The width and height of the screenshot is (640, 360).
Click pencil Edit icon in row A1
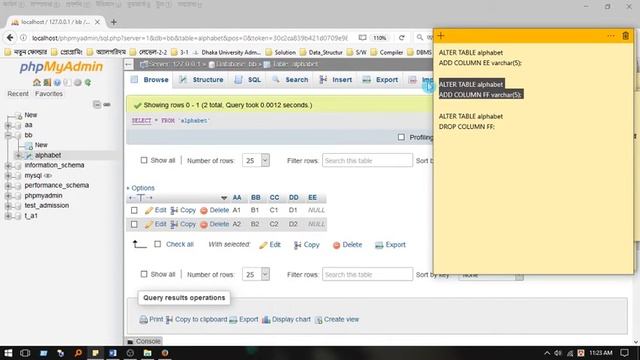149,210
